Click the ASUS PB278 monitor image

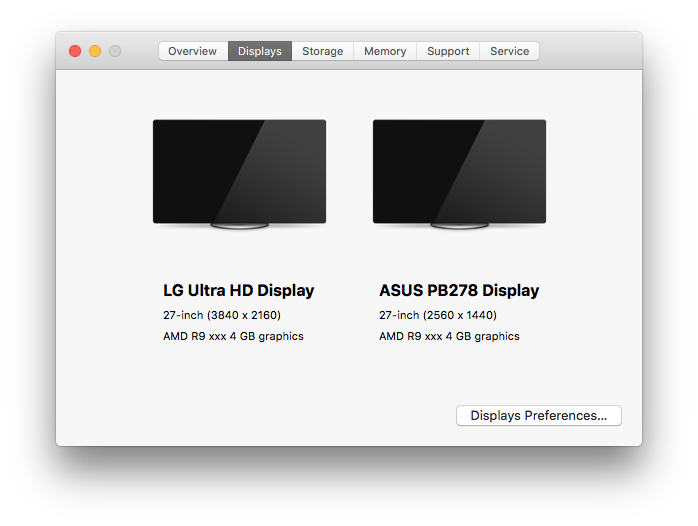click(x=459, y=174)
